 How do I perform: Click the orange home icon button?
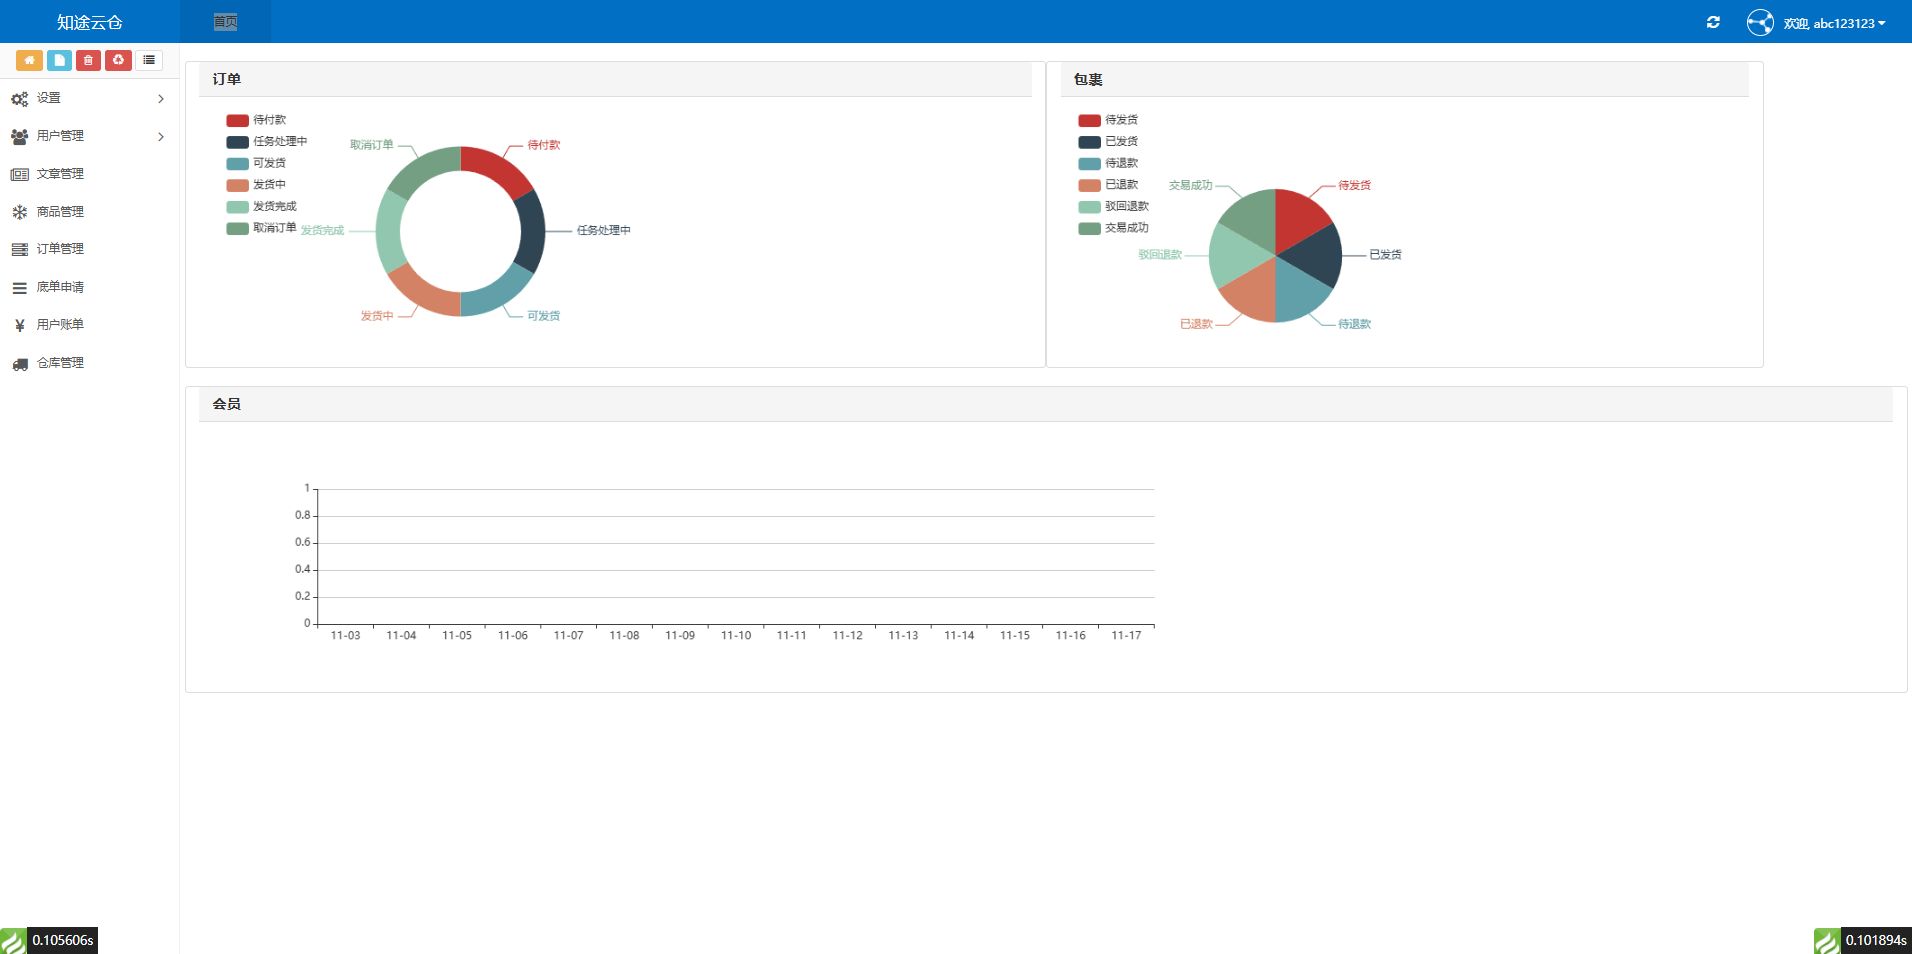[29, 60]
